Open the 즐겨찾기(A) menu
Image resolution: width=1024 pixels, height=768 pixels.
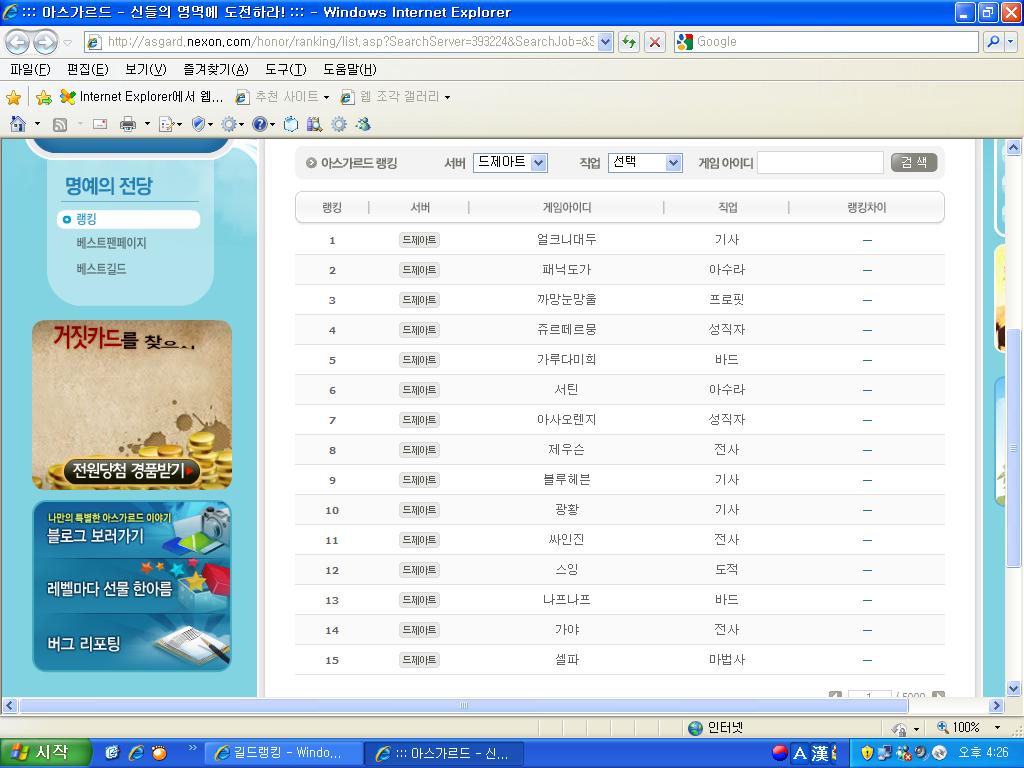click(x=215, y=69)
